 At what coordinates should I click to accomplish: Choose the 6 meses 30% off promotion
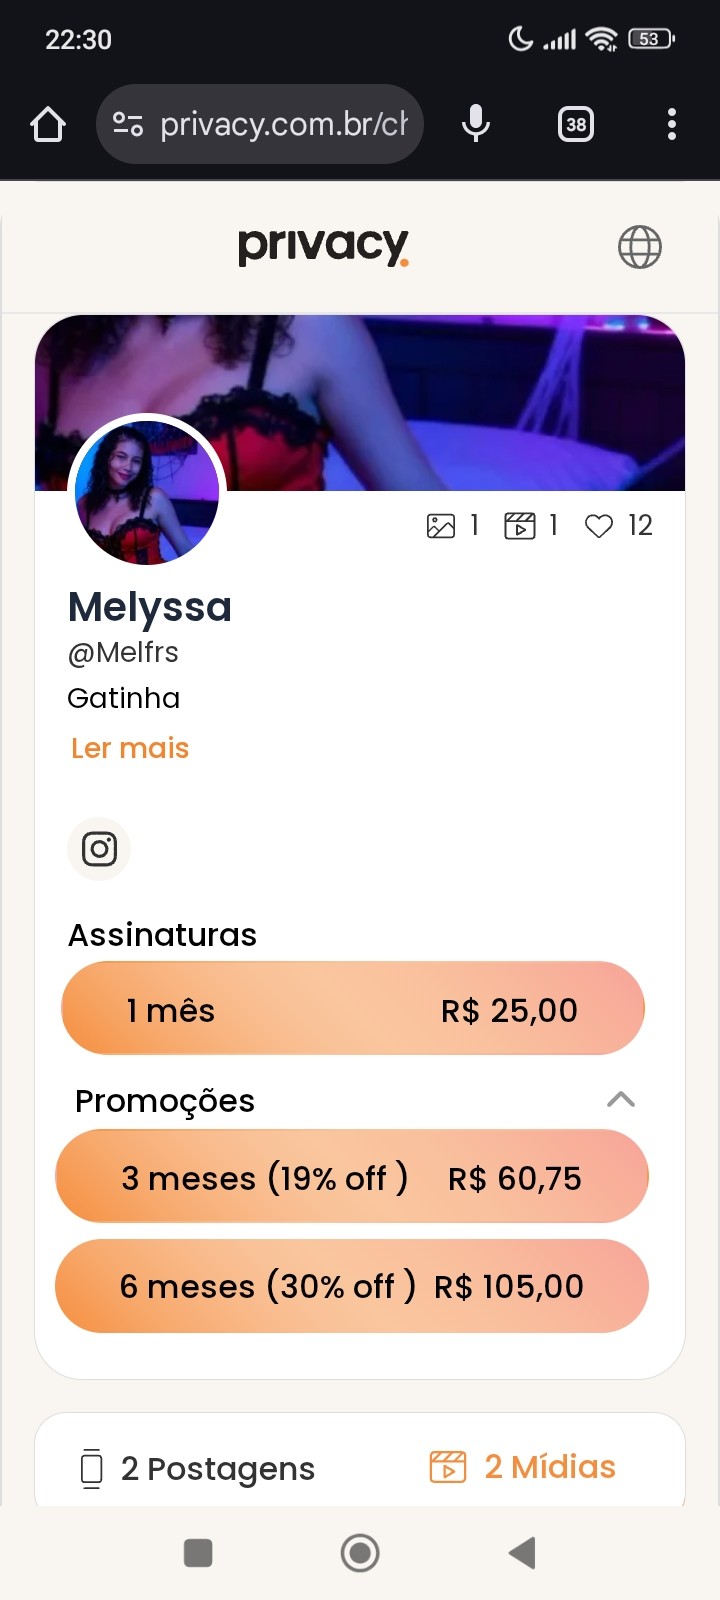tap(352, 1286)
